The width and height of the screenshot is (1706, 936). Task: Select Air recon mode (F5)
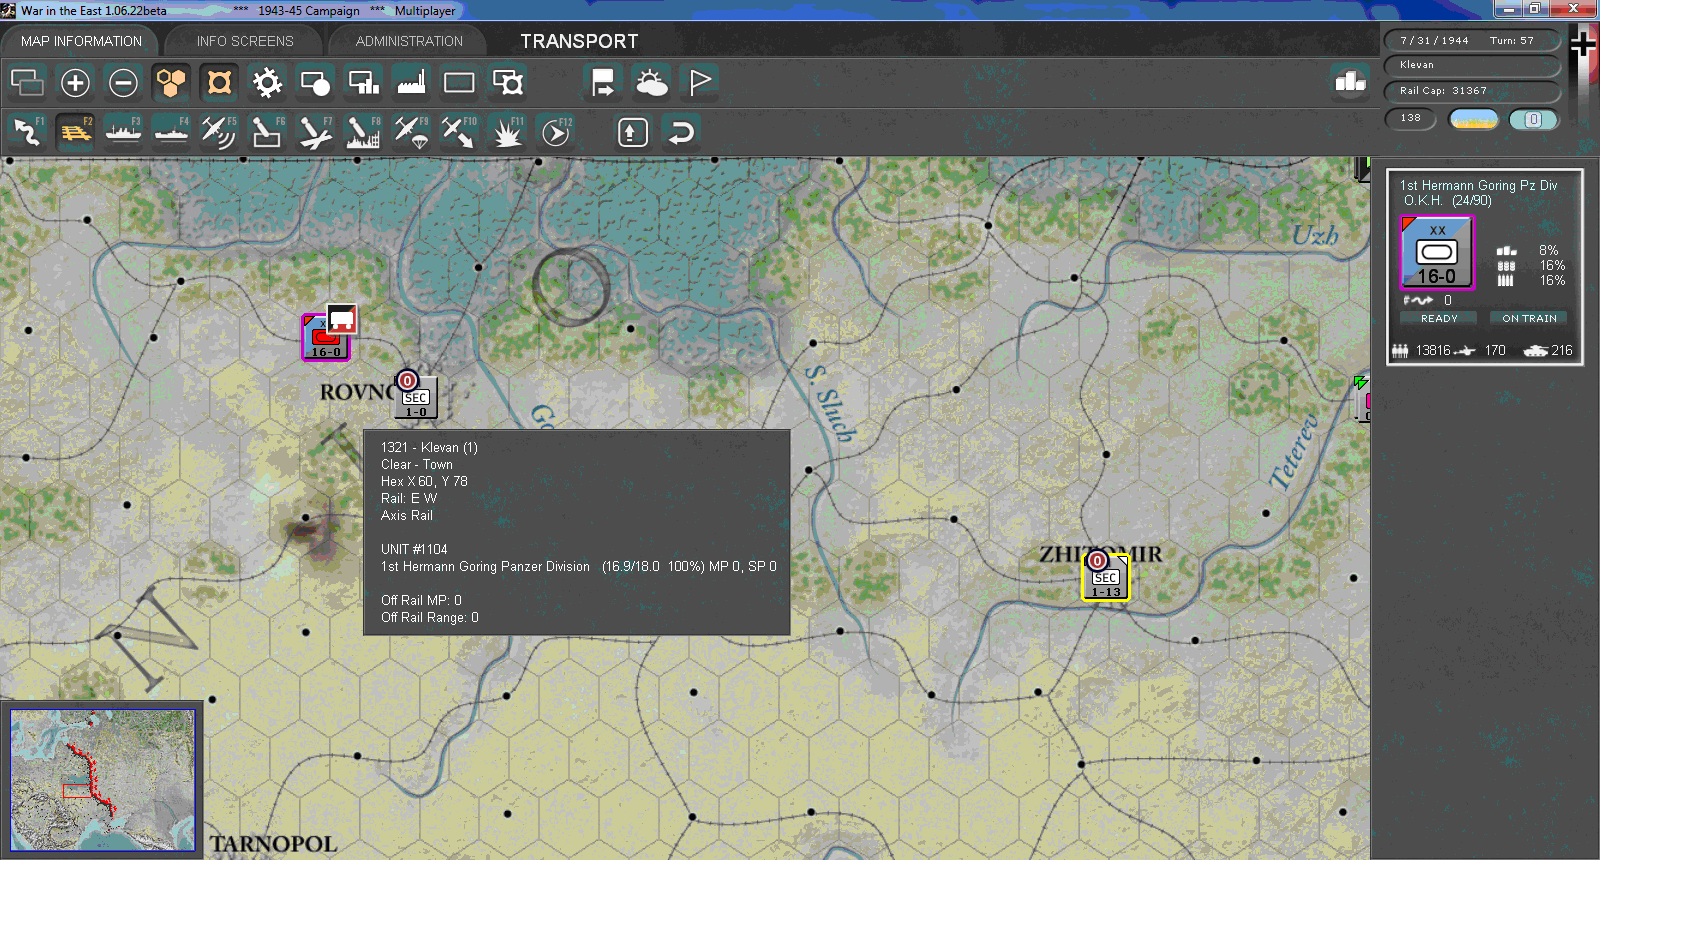219,132
